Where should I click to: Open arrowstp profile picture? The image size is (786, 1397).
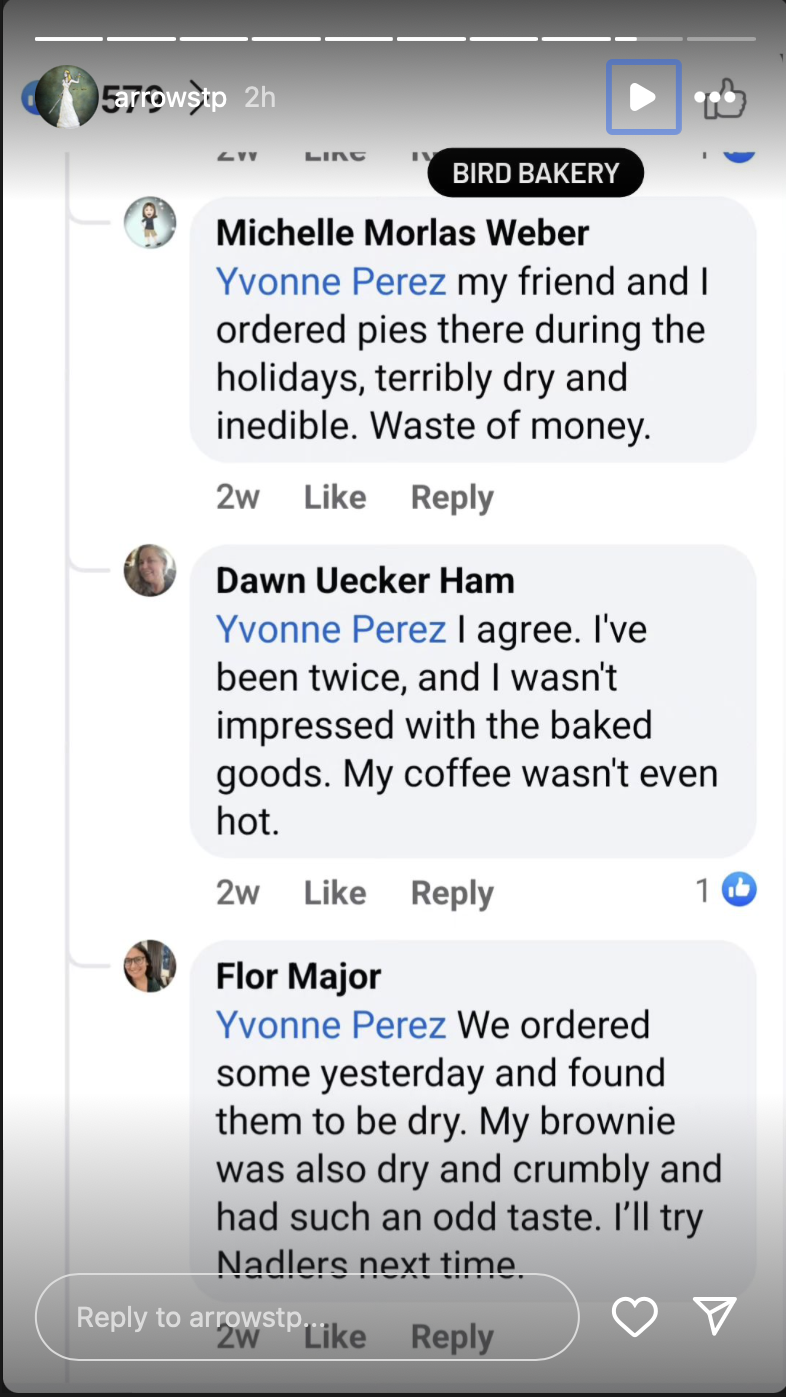pyautogui.click(x=67, y=97)
